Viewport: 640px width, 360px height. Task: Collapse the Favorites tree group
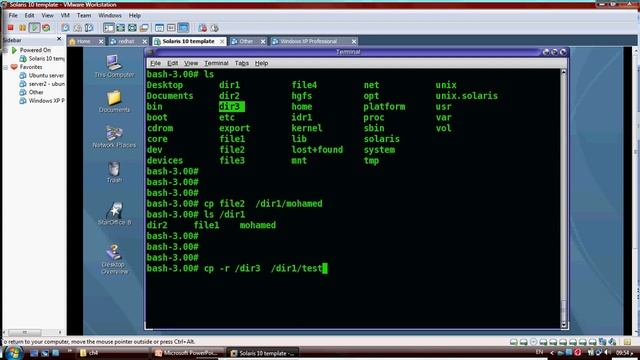pos(6,67)
